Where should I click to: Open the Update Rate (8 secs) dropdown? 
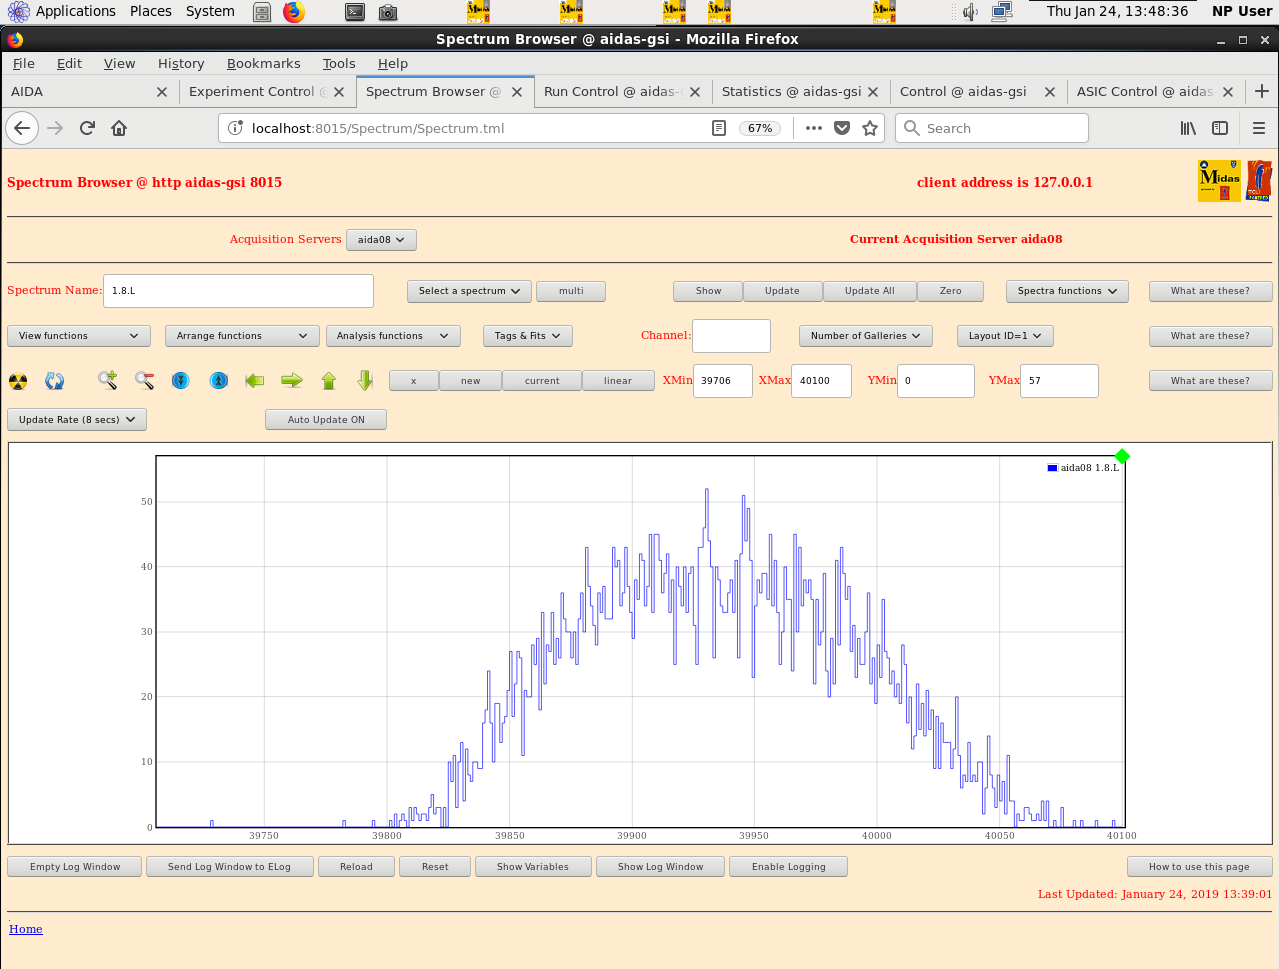click(77, 420)
